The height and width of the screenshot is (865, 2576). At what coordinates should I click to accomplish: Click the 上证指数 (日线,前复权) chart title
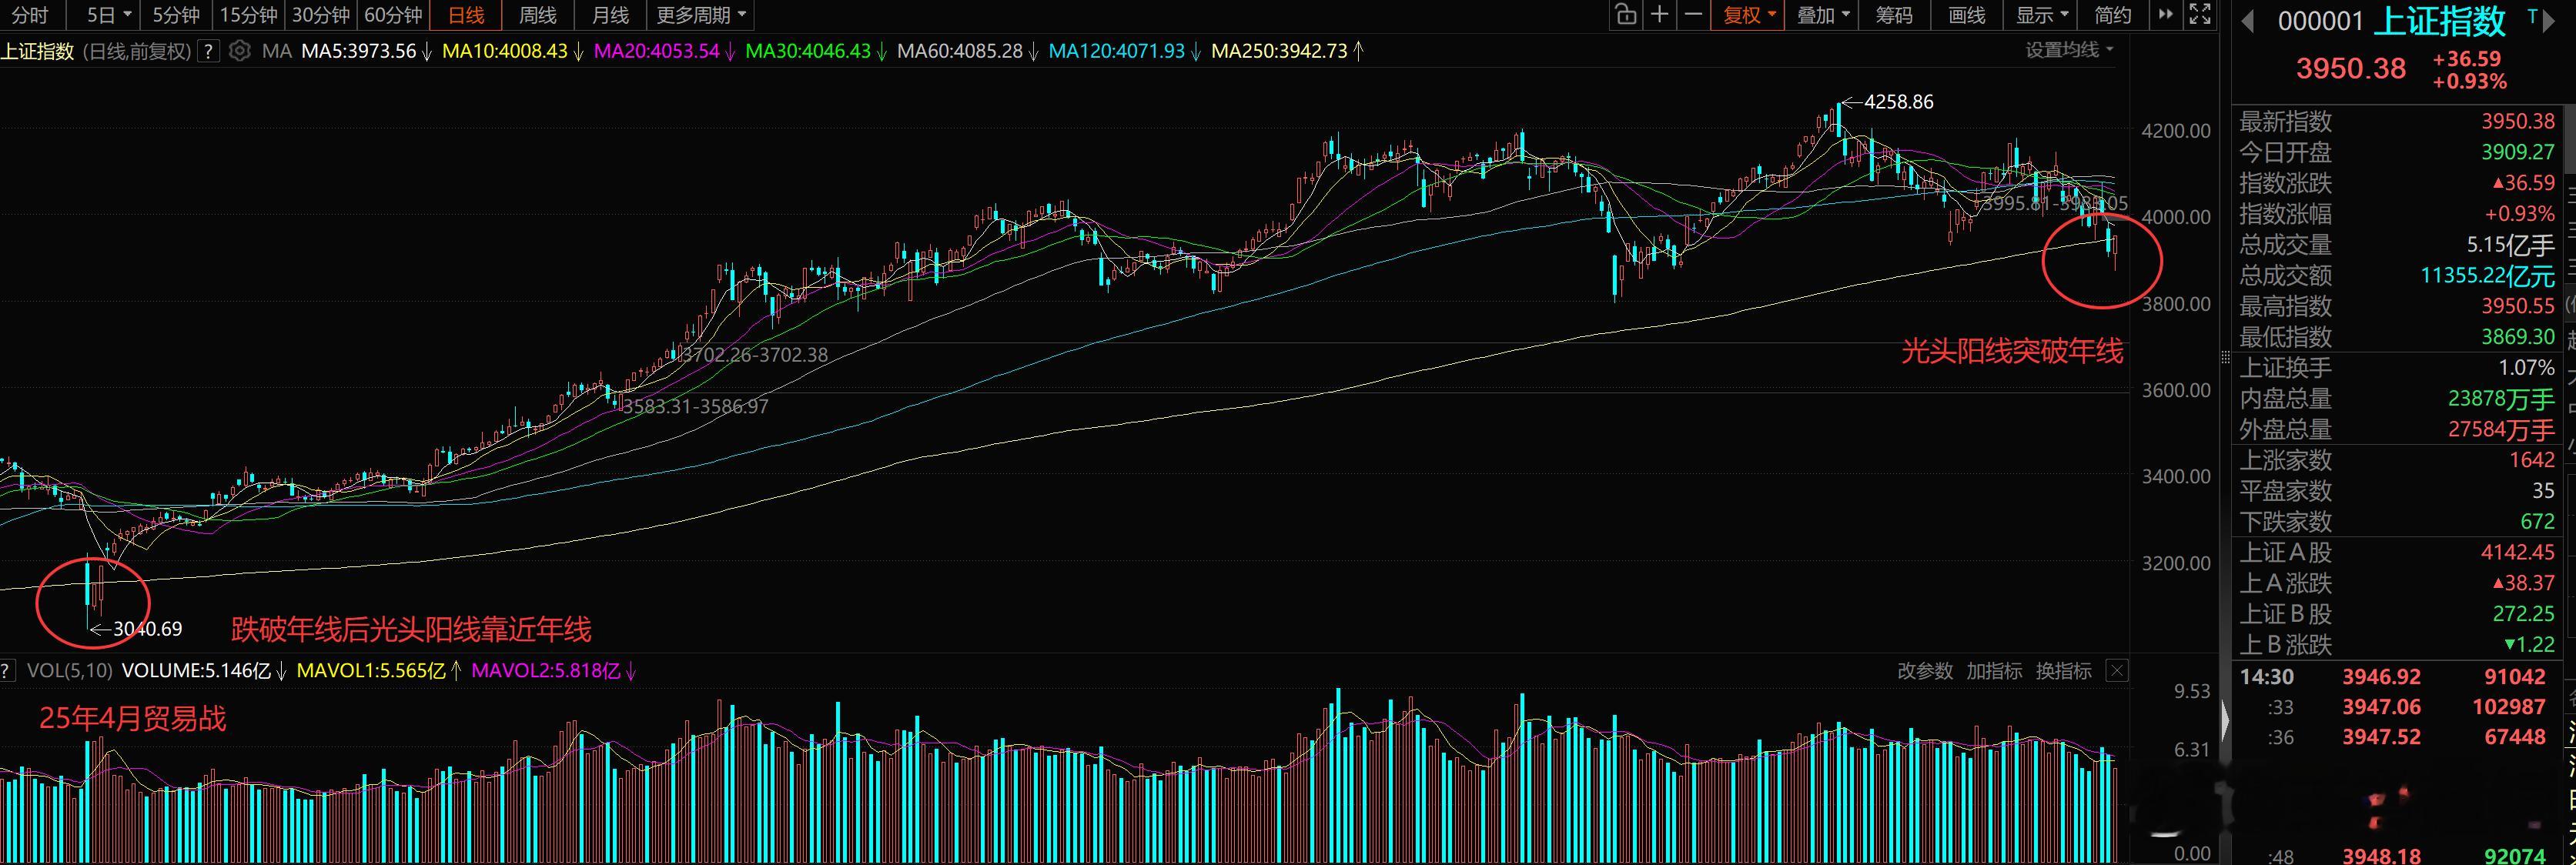tap(95, 51)
